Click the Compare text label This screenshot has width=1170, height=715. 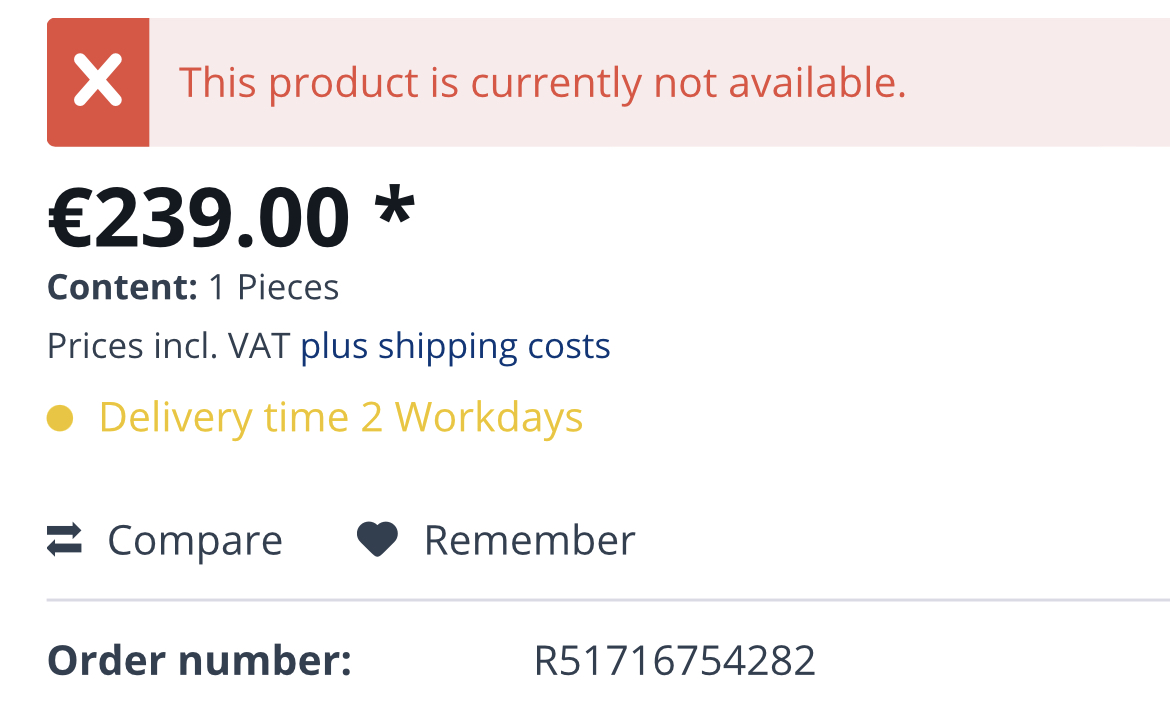pos(195,541)
